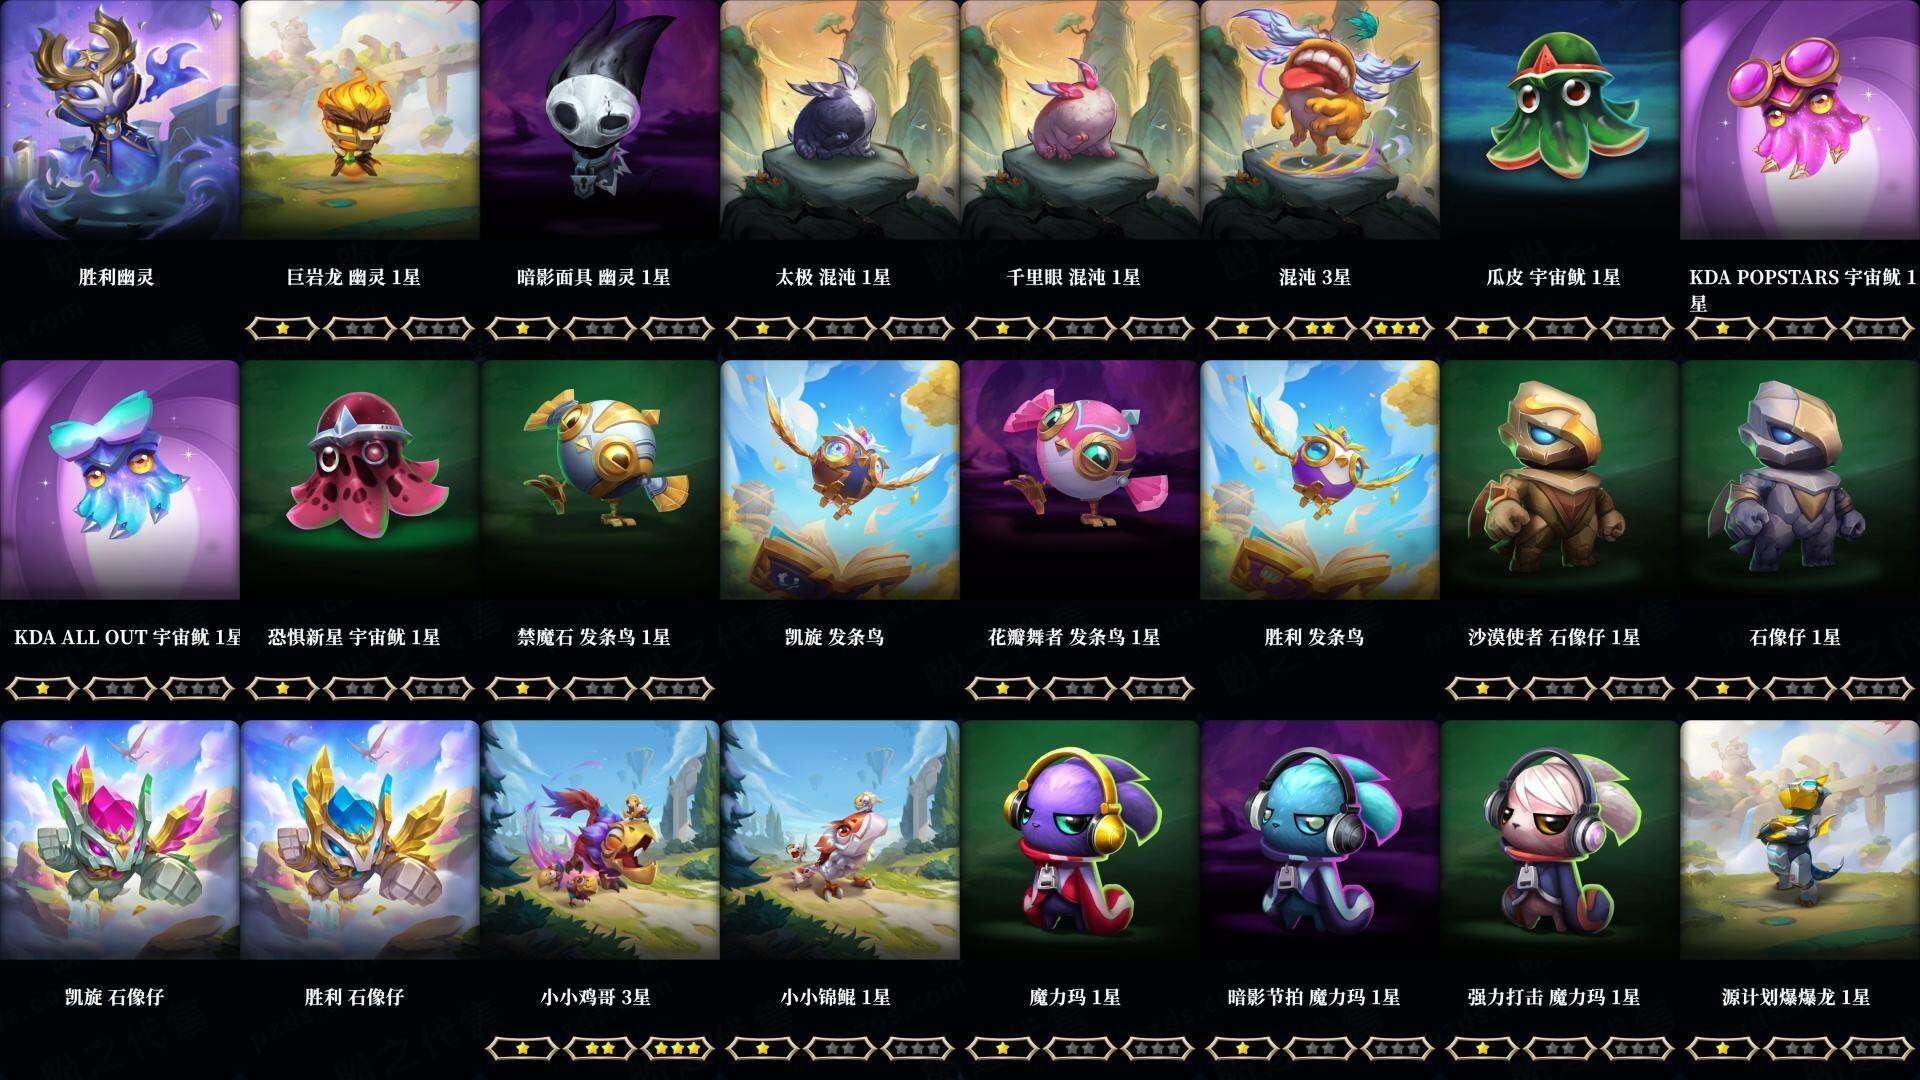Select the KDA POPSTARS 宇宙鱿 portrait
This screenshot has width=1920, height=1080.
point(1800,120)
